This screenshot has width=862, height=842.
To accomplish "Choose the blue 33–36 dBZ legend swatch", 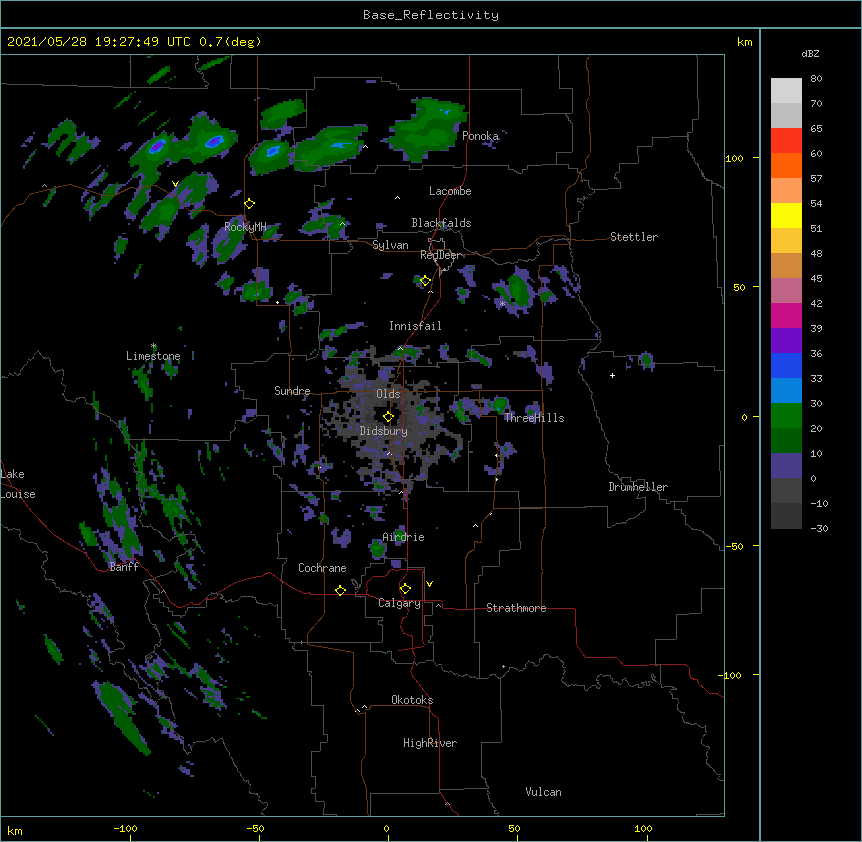I will 786,365.
